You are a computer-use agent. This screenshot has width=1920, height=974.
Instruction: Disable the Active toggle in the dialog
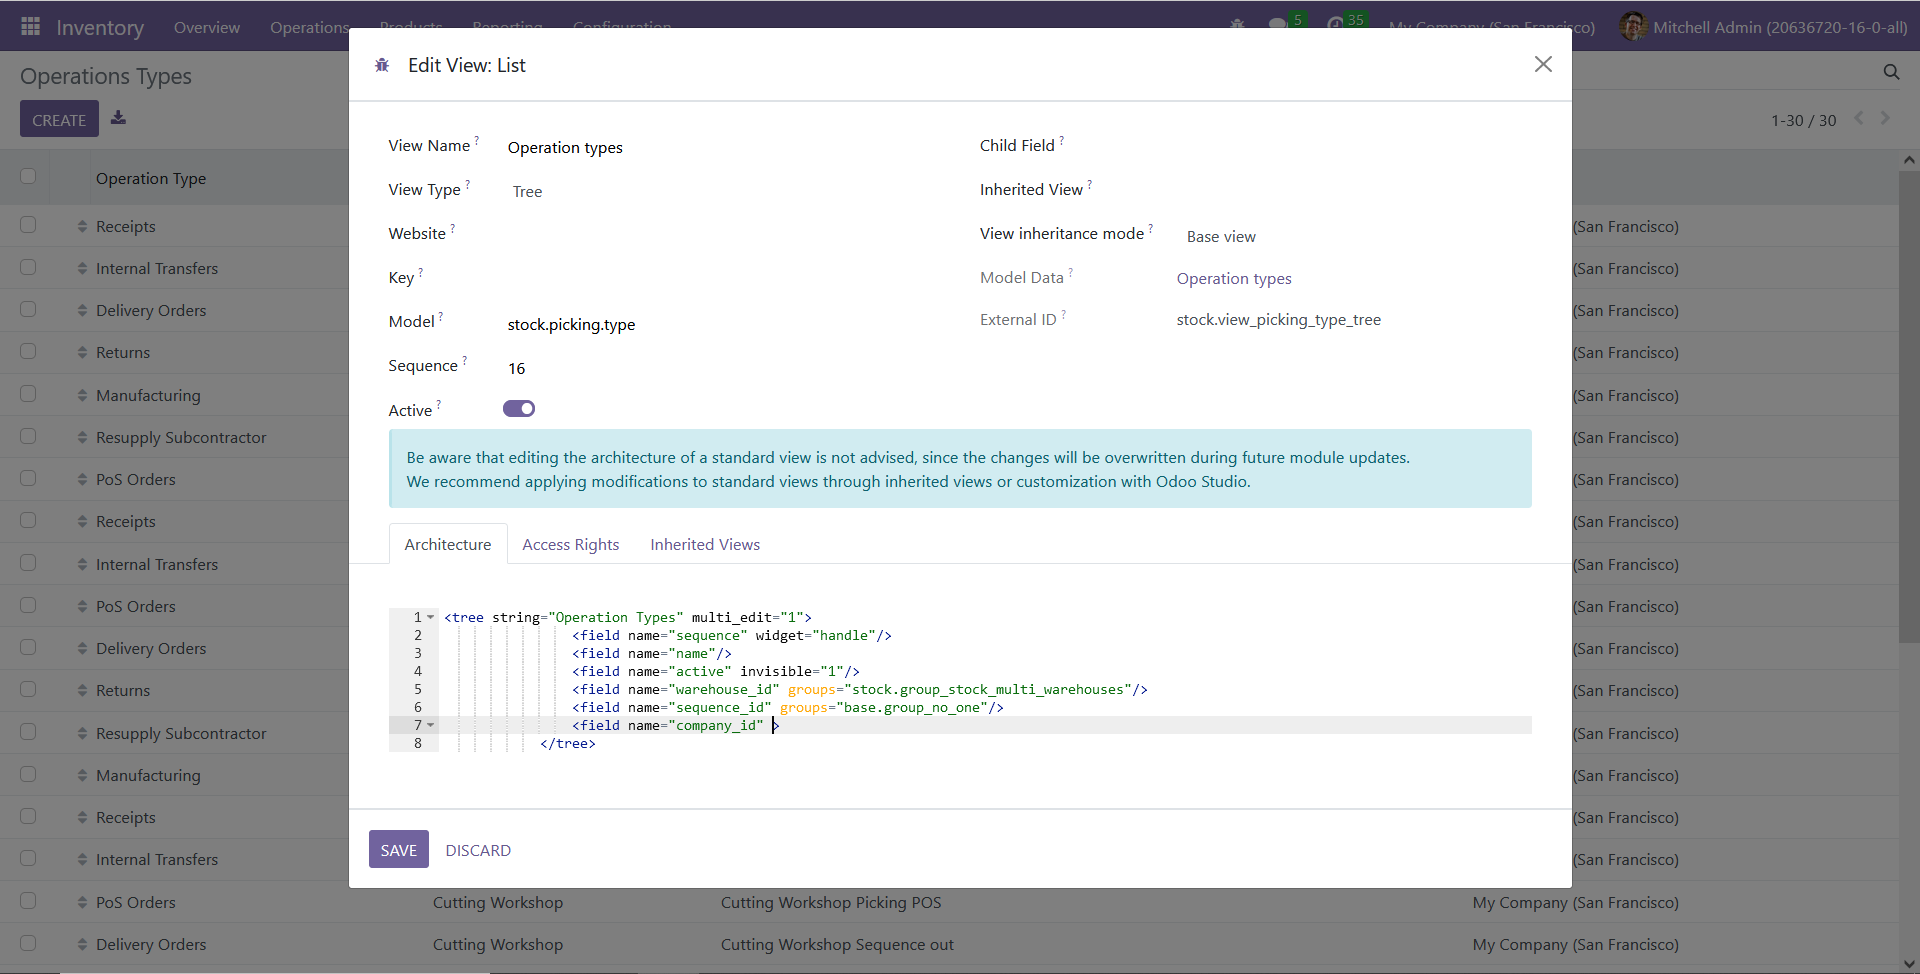pyautogui.click(x=518, y=408)
